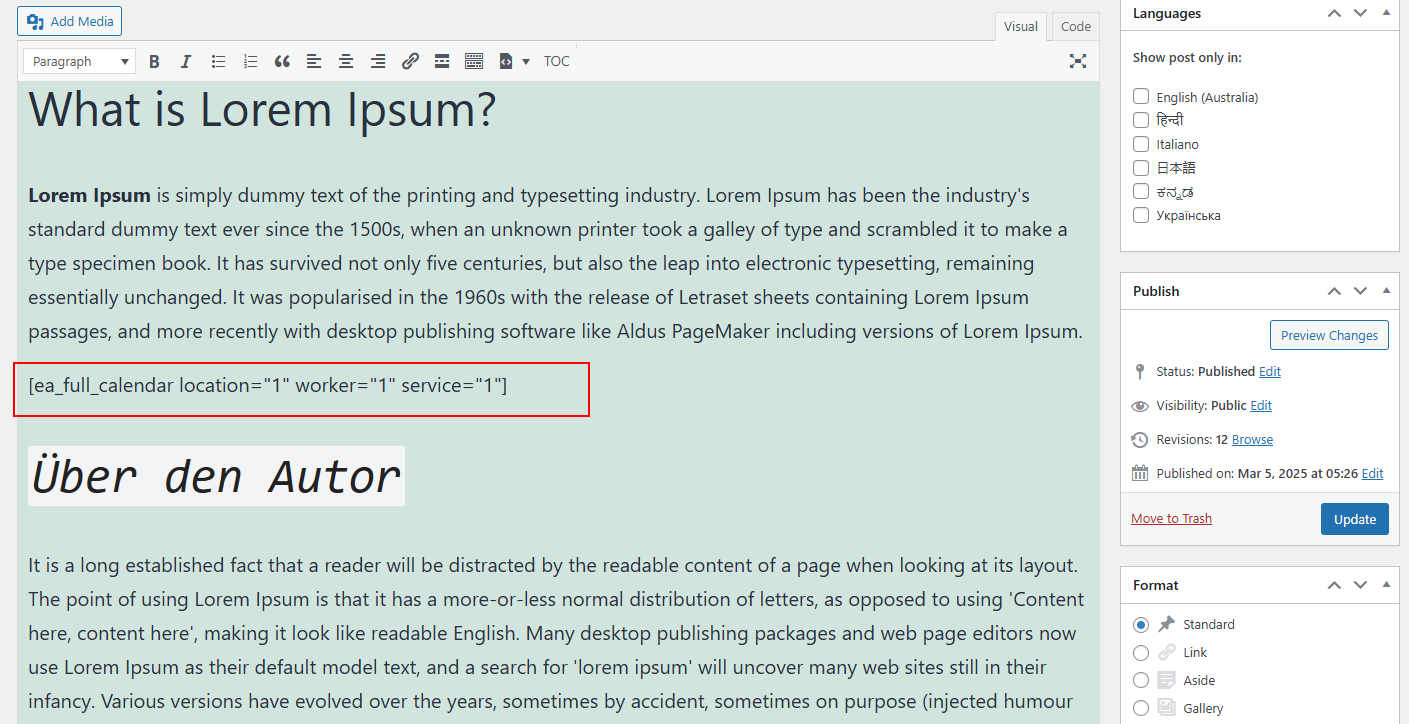Toggle bold formatting
This screenshot has height=724, width=1409.
(x=154, y=62)
